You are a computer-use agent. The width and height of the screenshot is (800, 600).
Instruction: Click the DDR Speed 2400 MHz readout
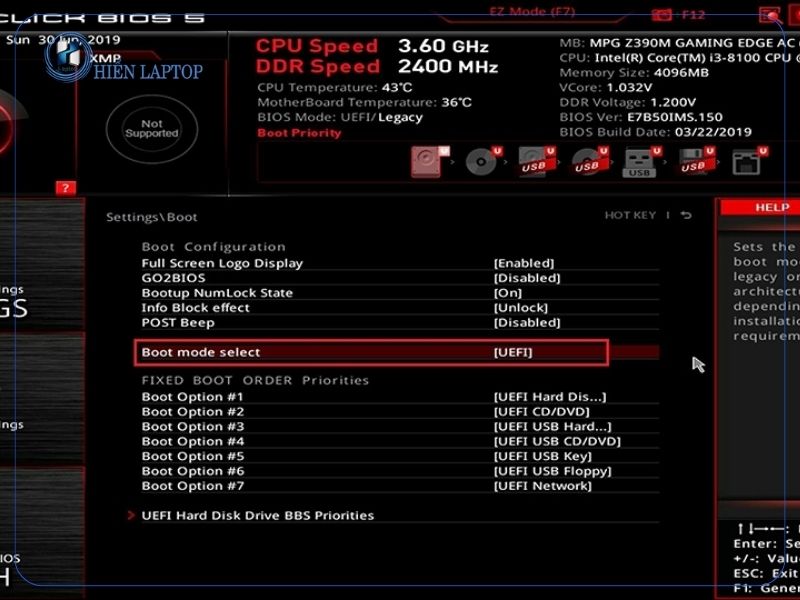coord(377,66)
